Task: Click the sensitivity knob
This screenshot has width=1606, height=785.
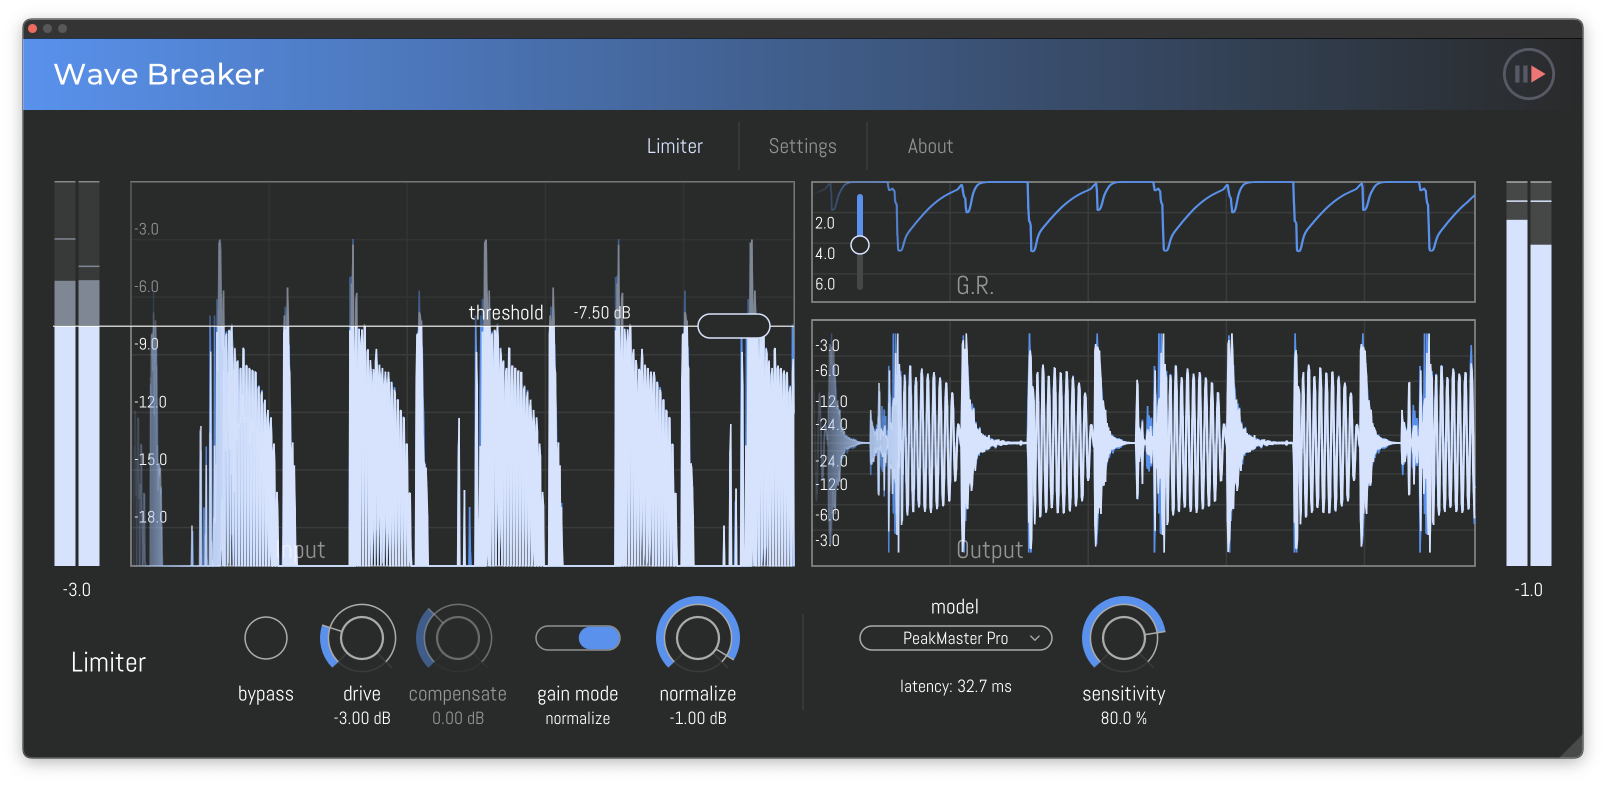Action: (1123, 638)
